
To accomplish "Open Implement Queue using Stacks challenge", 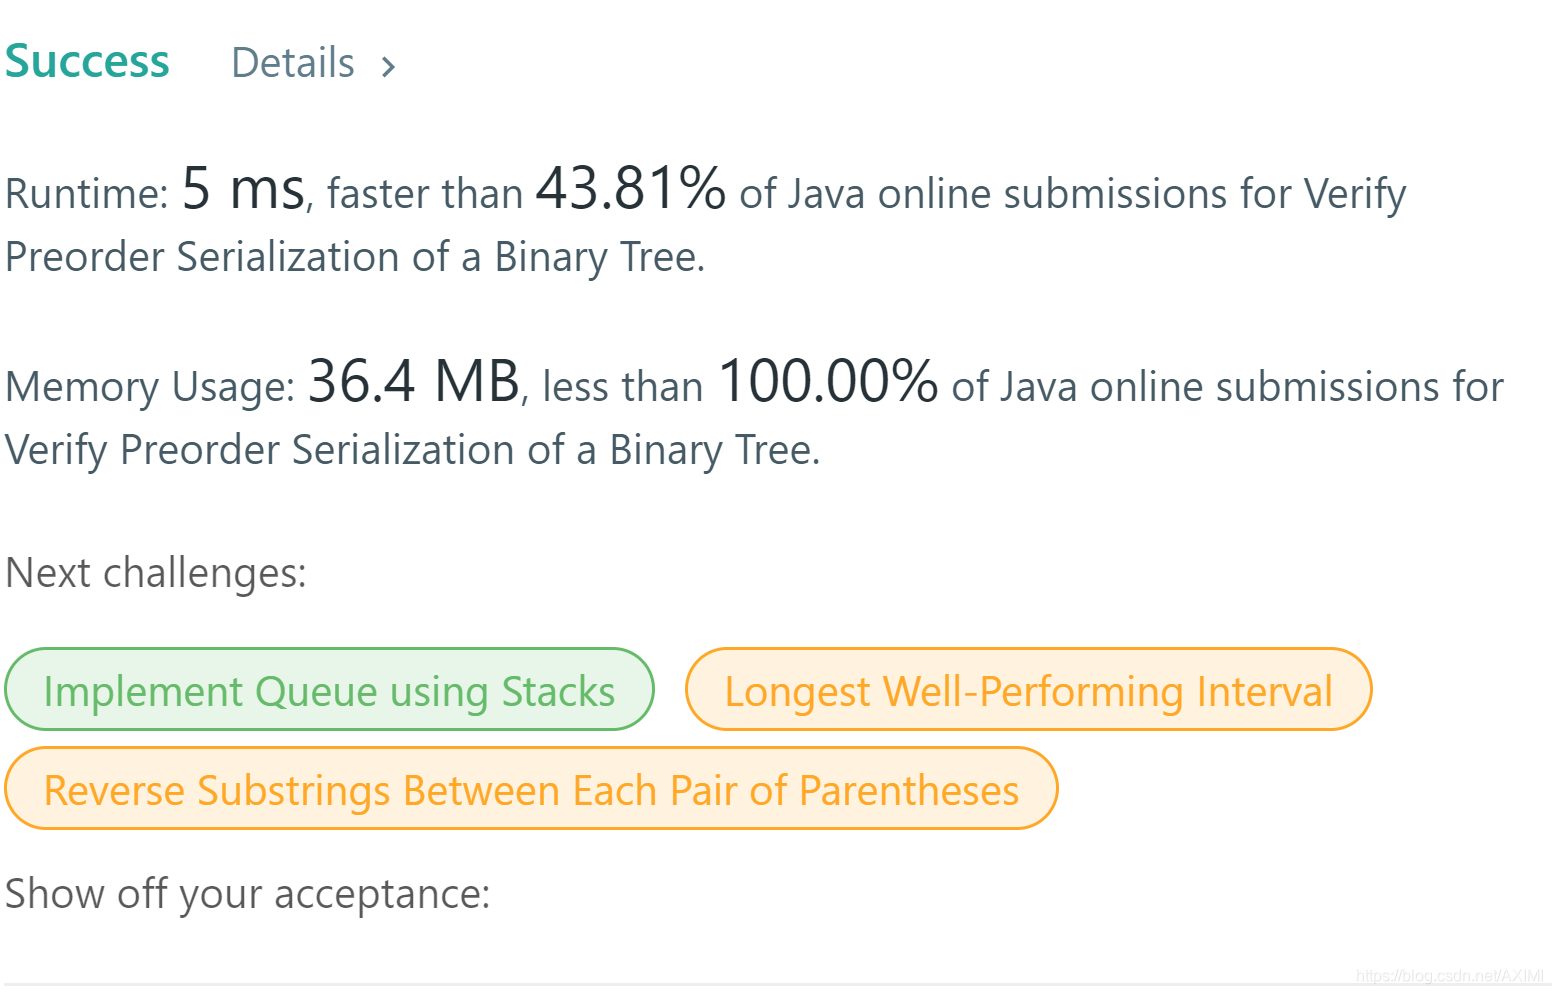I will (x=329, y=691).
